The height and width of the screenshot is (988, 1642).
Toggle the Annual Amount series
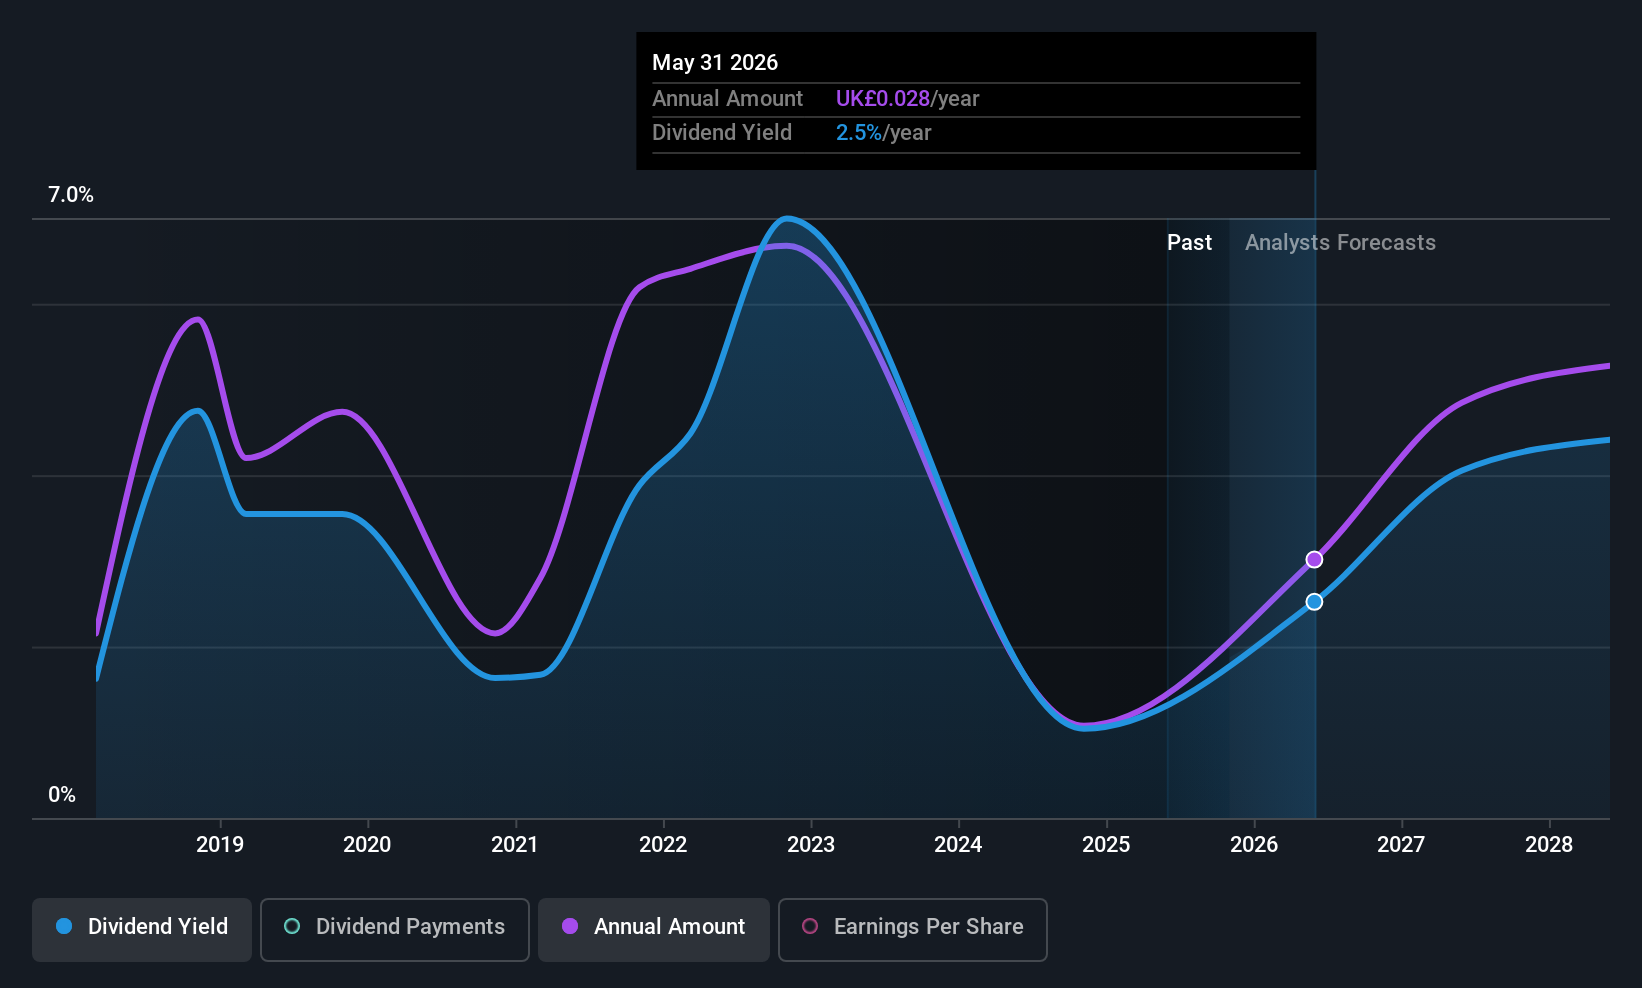pos(654,930)
